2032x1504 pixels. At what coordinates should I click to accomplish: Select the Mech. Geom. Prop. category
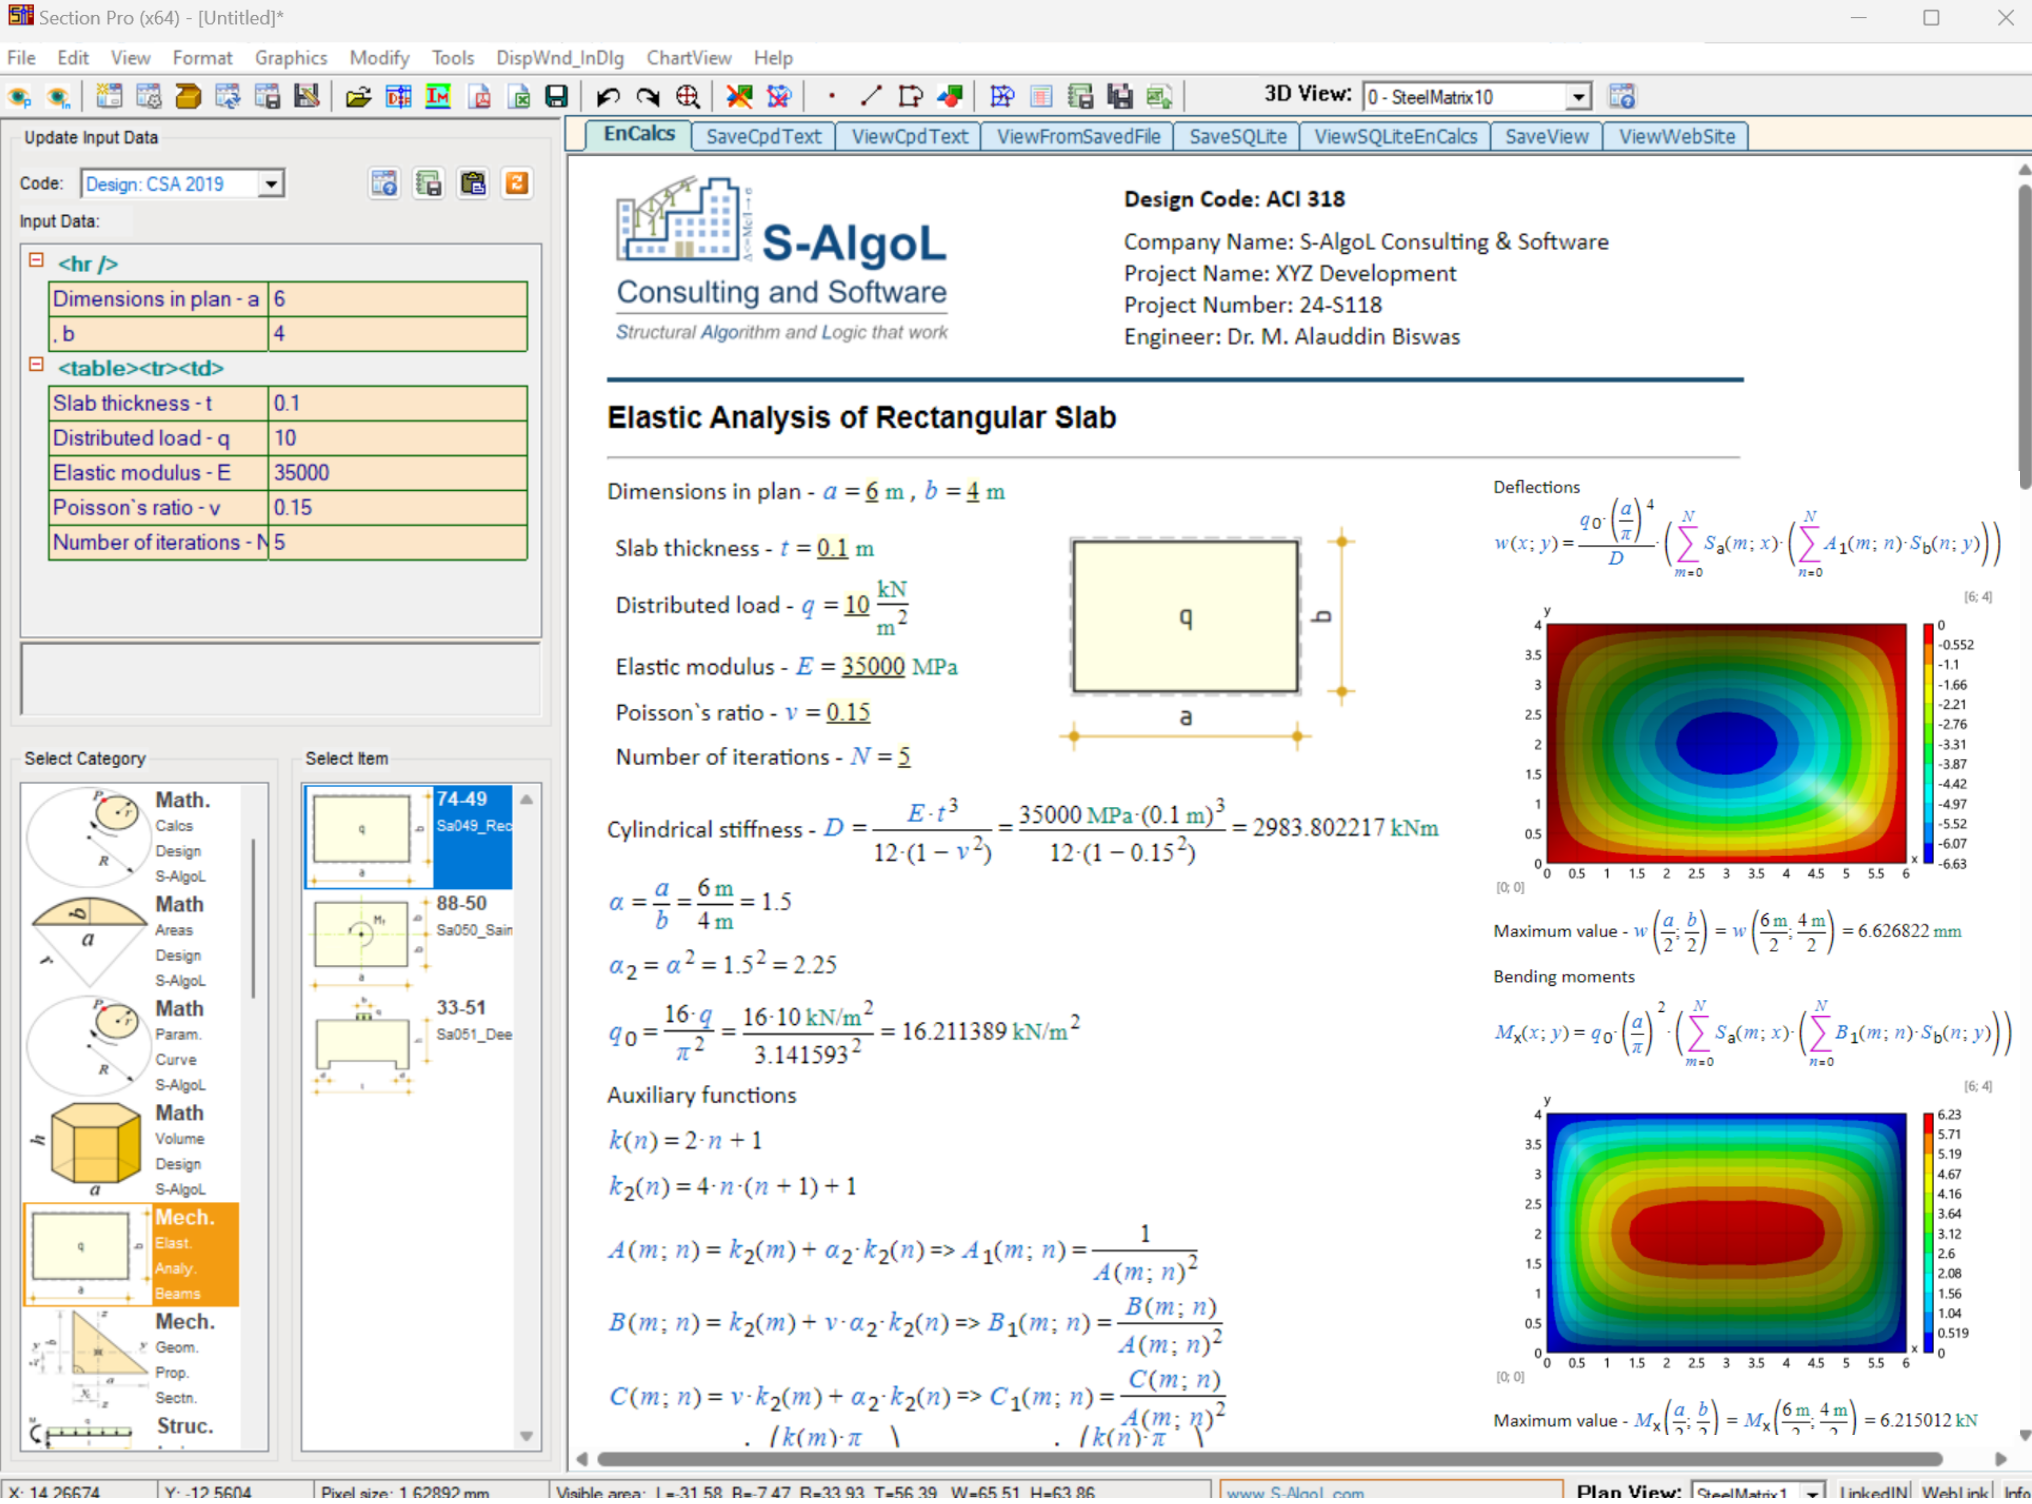click(x=131, y=1360)
